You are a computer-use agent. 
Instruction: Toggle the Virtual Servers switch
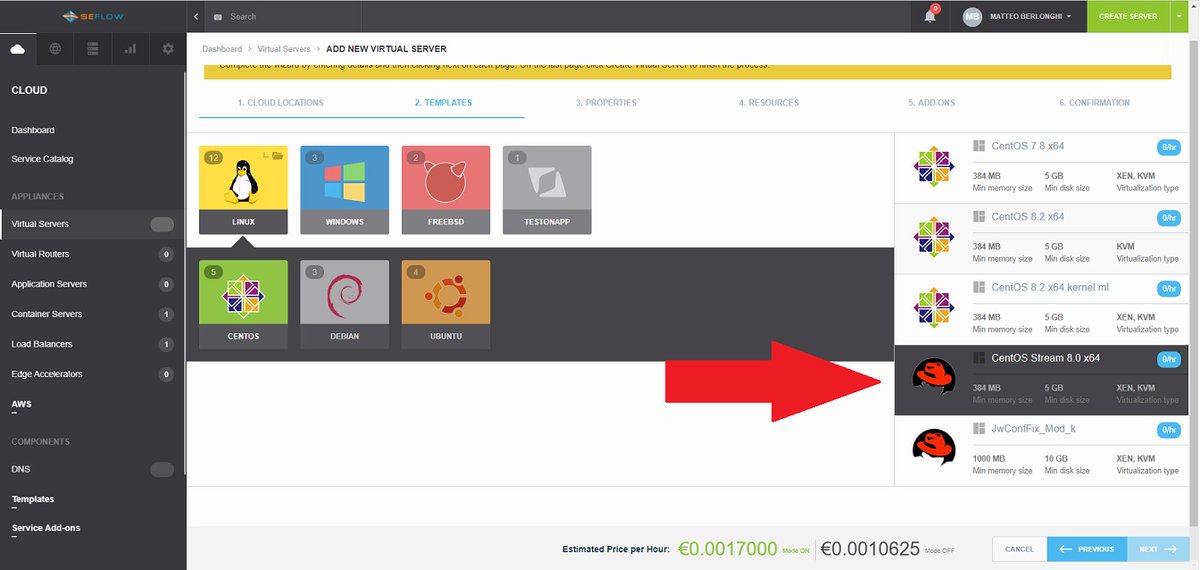click(161, 224)
